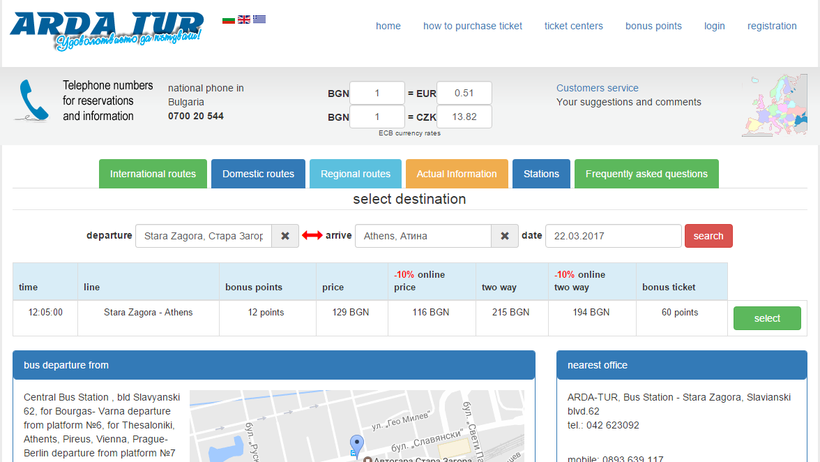Select the Stara Zagora - Athens trip
Viewport: 820px width, 462px height.
pyautogui.click(x=766, y=318)
